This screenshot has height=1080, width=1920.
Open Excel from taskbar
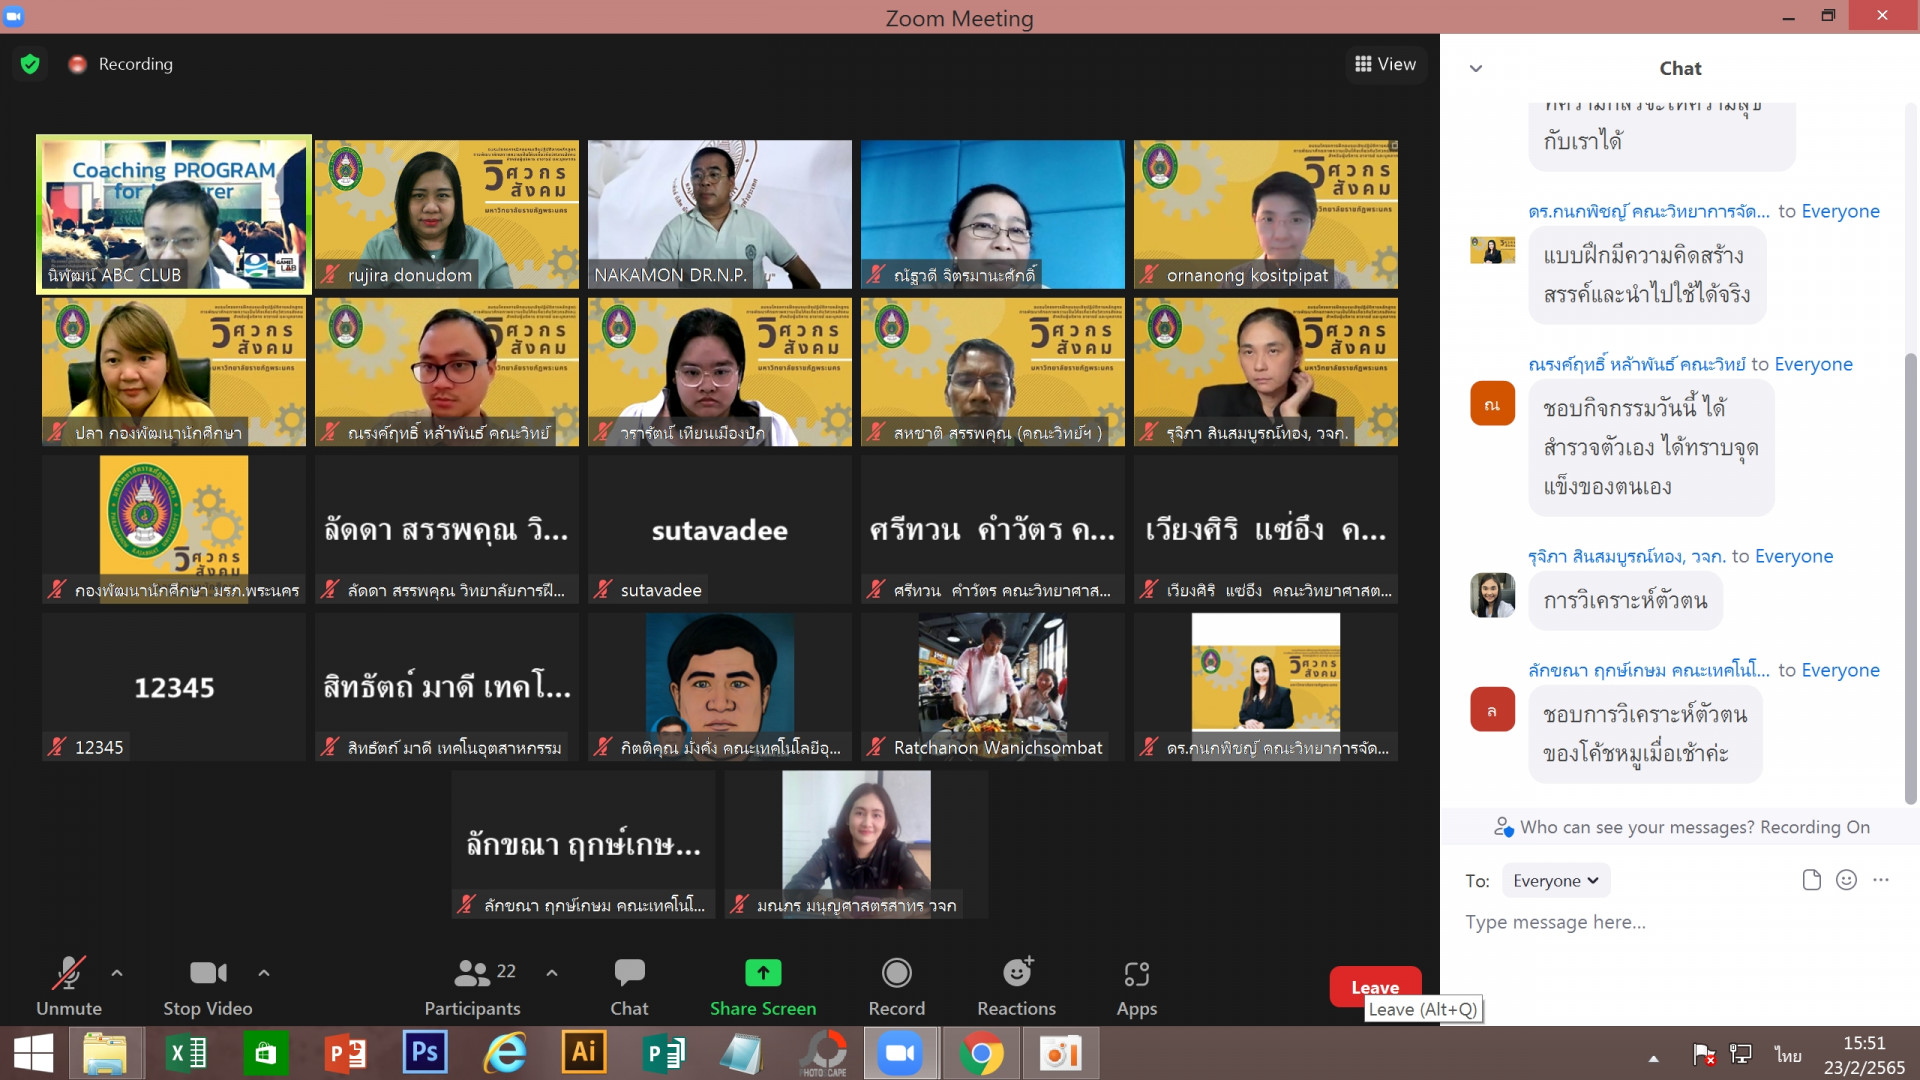pos(186,1053)
